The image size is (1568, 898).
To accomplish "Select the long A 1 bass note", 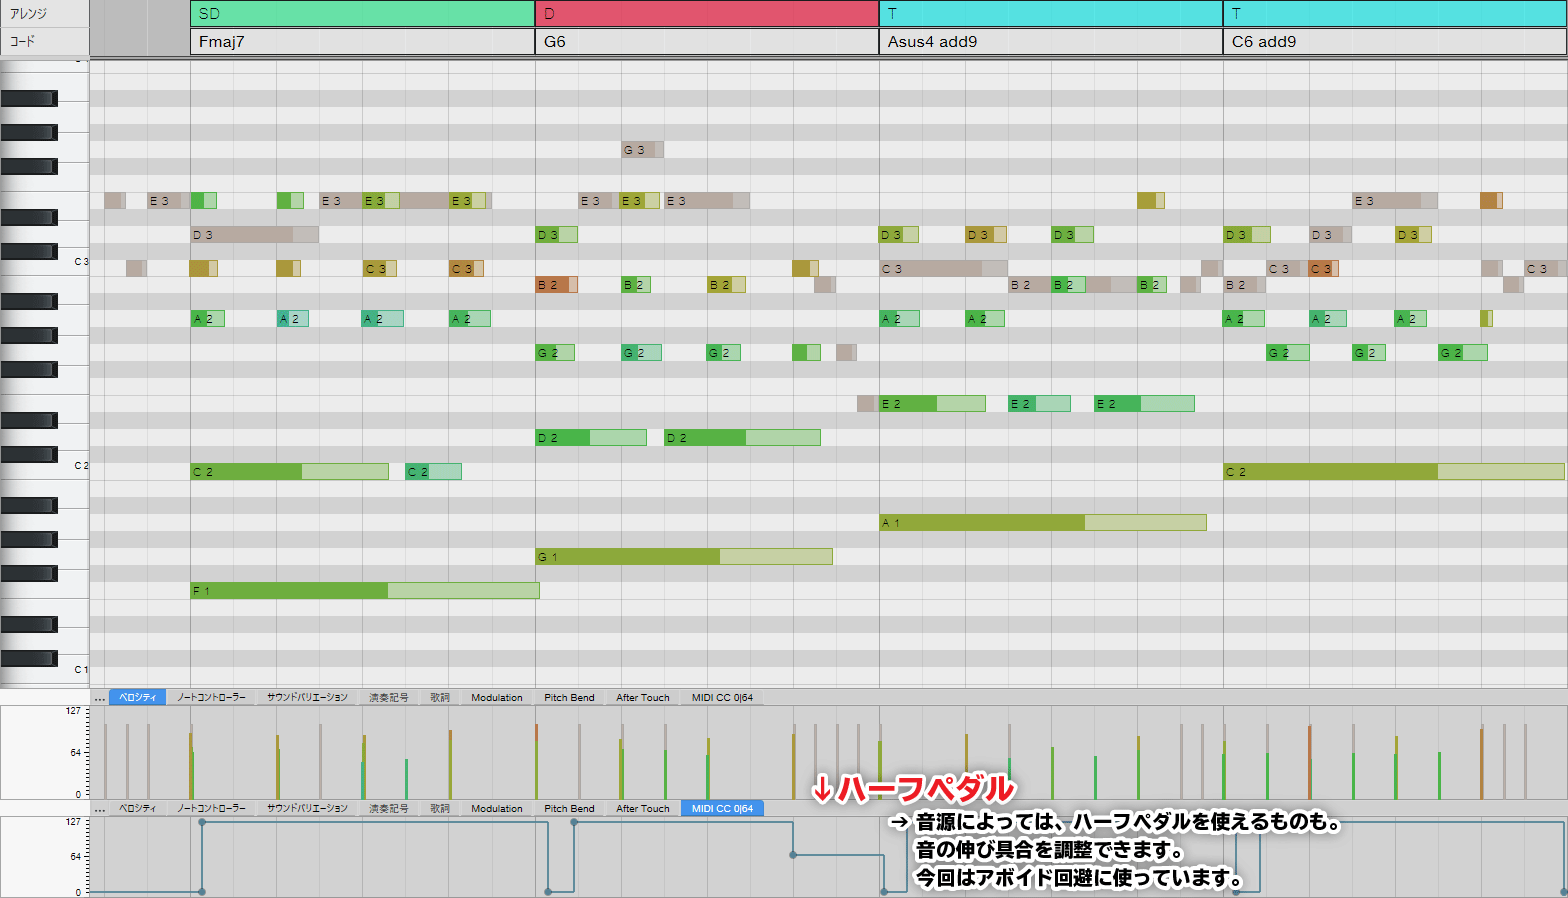I will pos(1043,522).
